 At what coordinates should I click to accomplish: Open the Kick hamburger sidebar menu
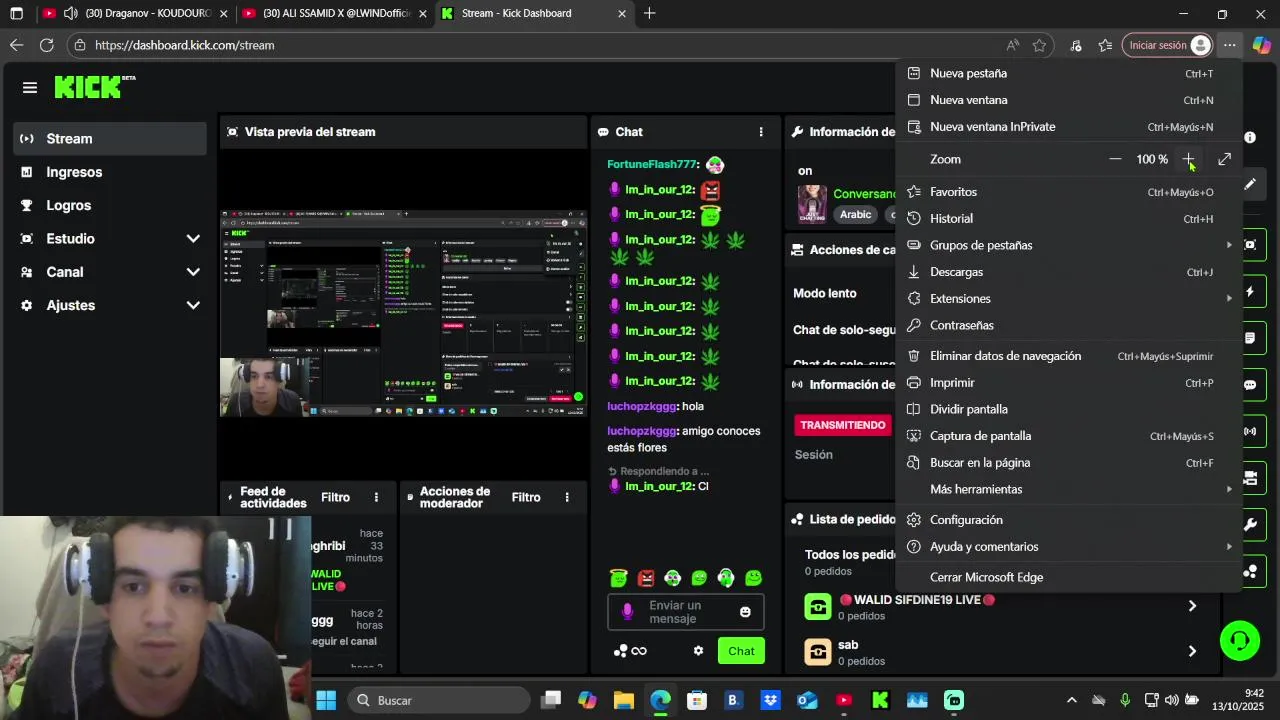tap(30, 88)
